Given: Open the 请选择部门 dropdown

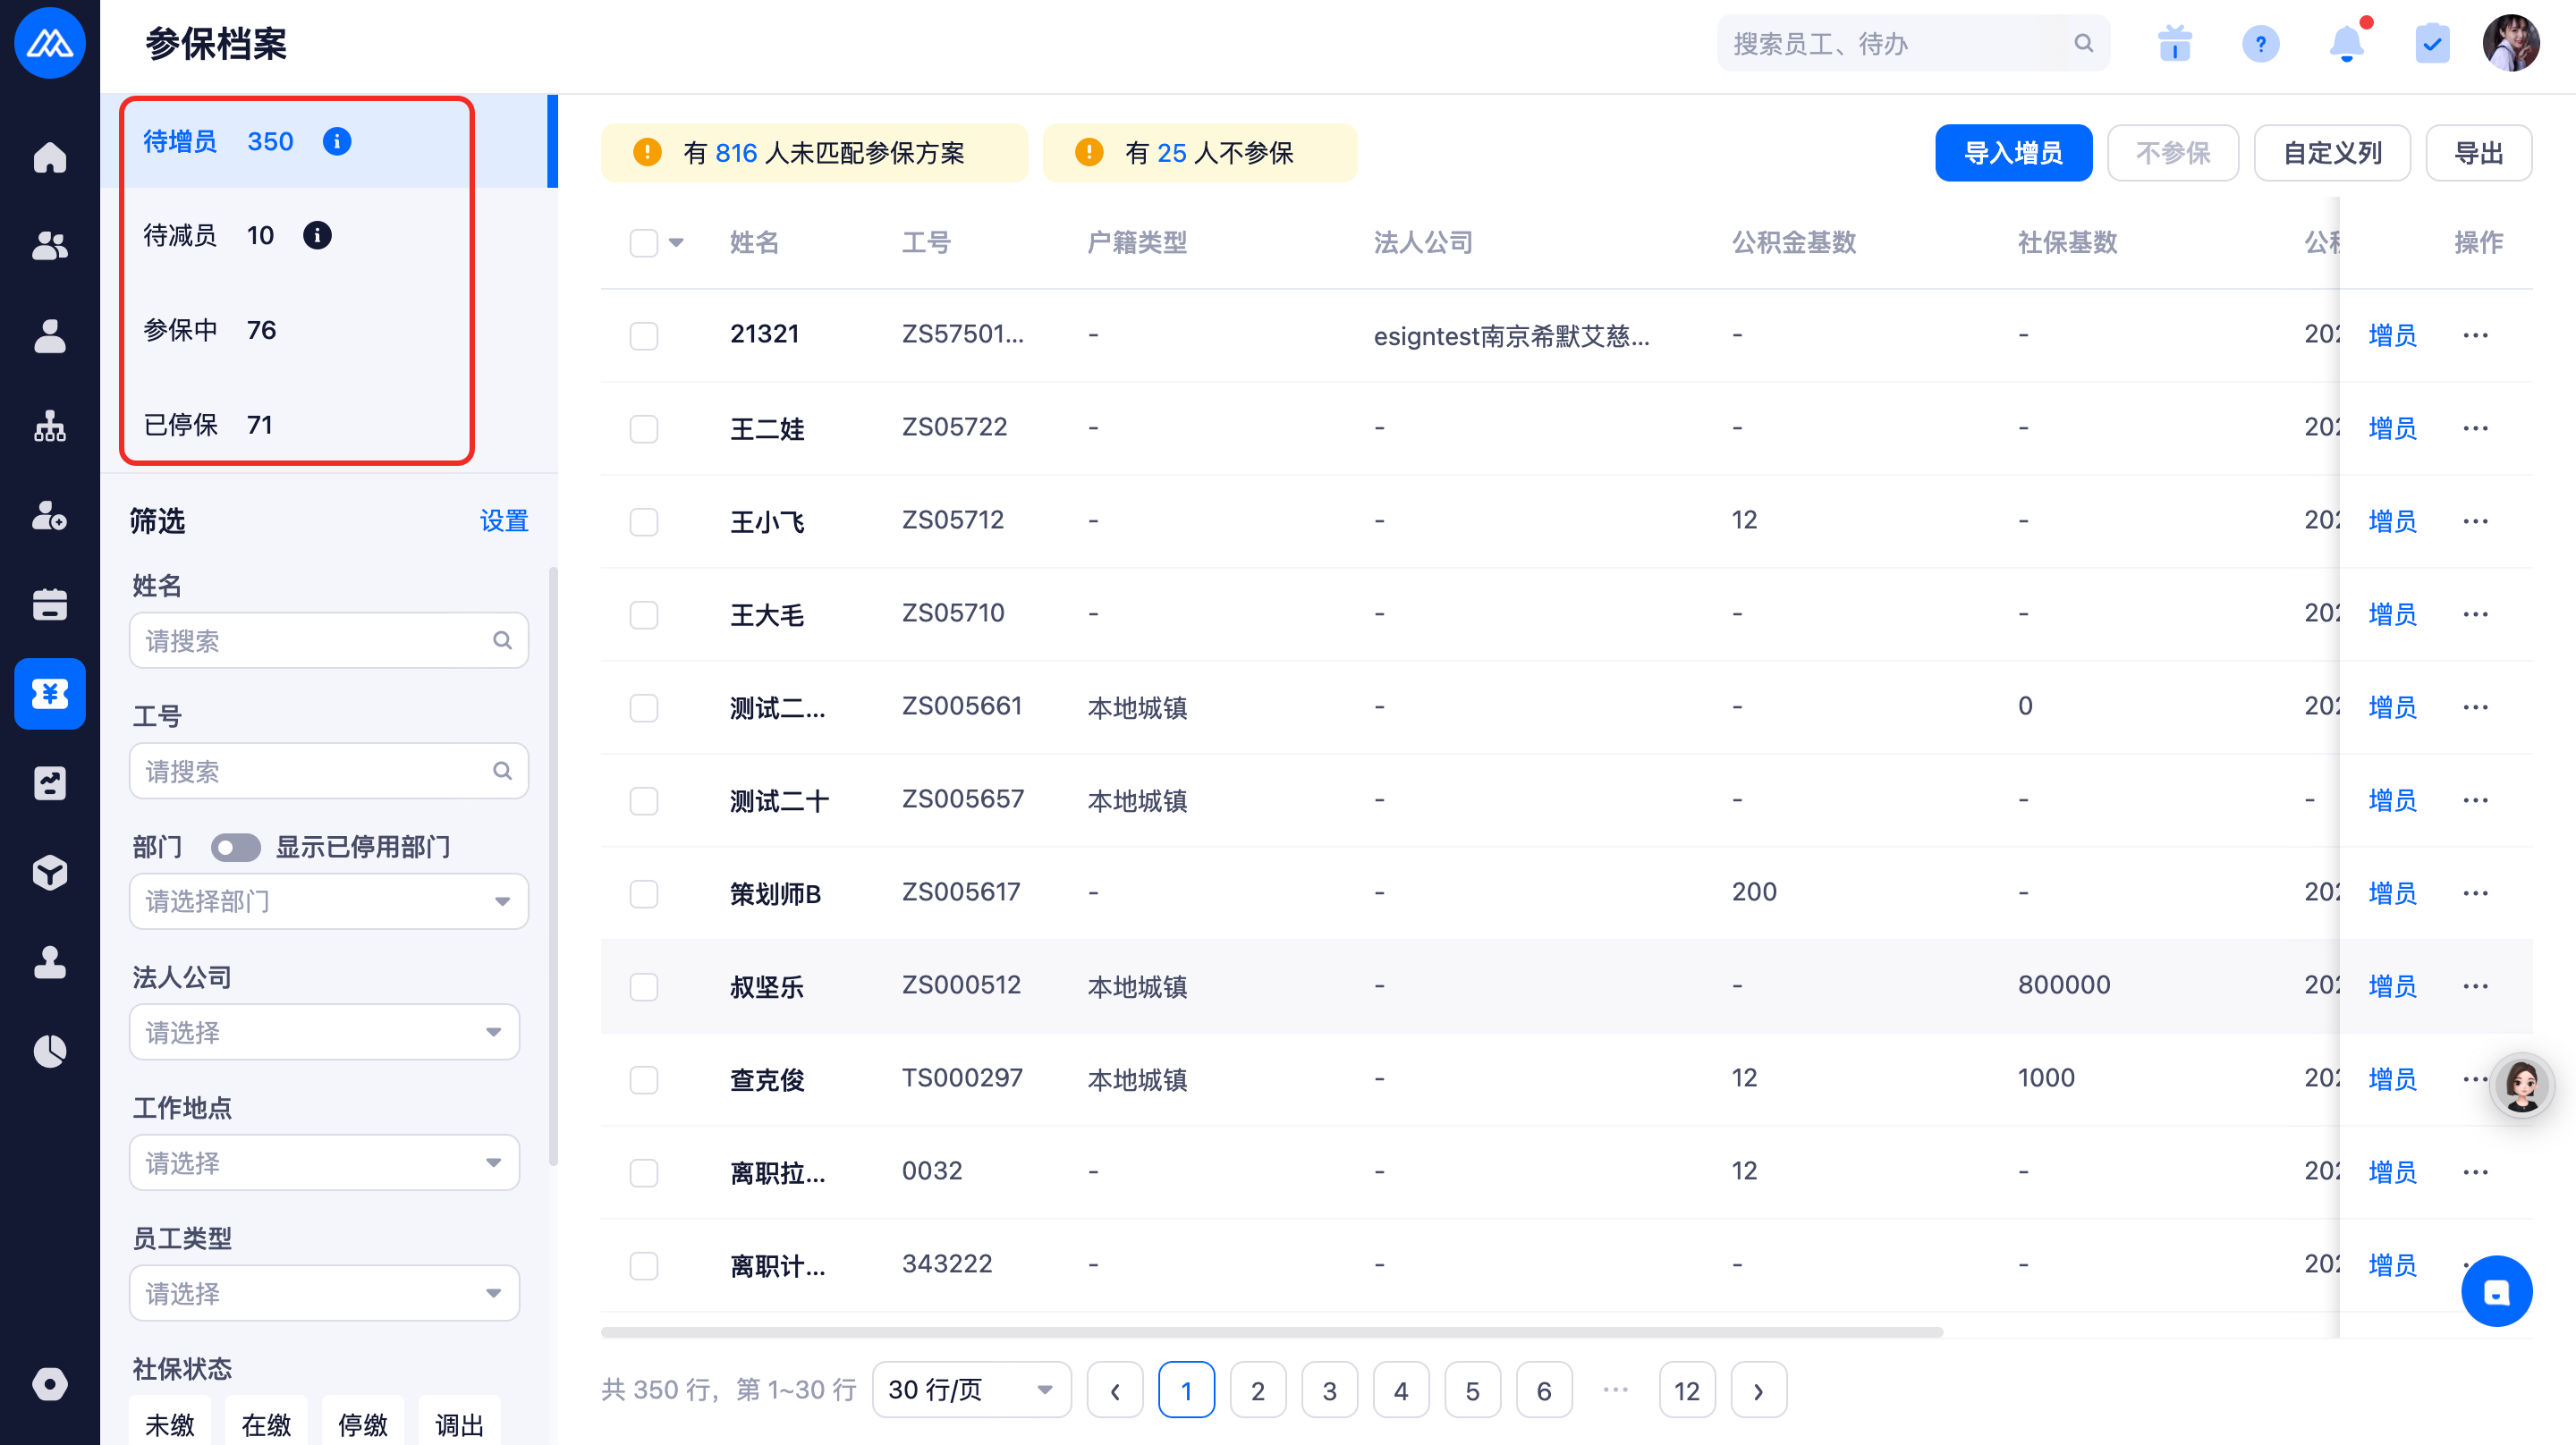Looking at the screenshot, I should click(328, 902).
